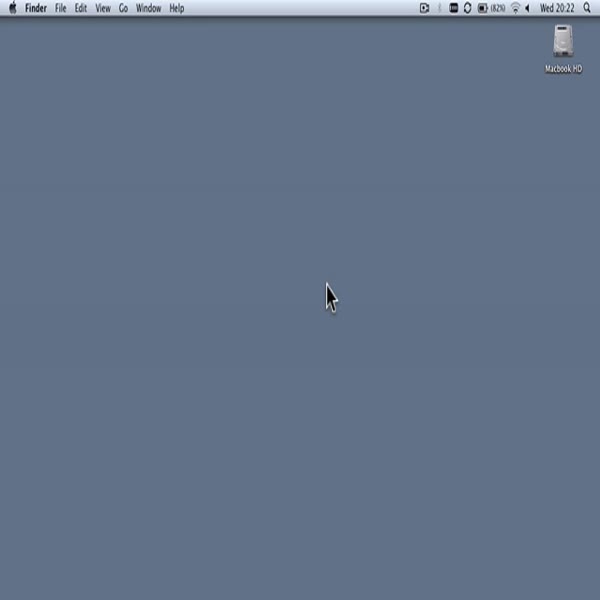
Task: Click the volume speaker icon
Action: (527, 8)
